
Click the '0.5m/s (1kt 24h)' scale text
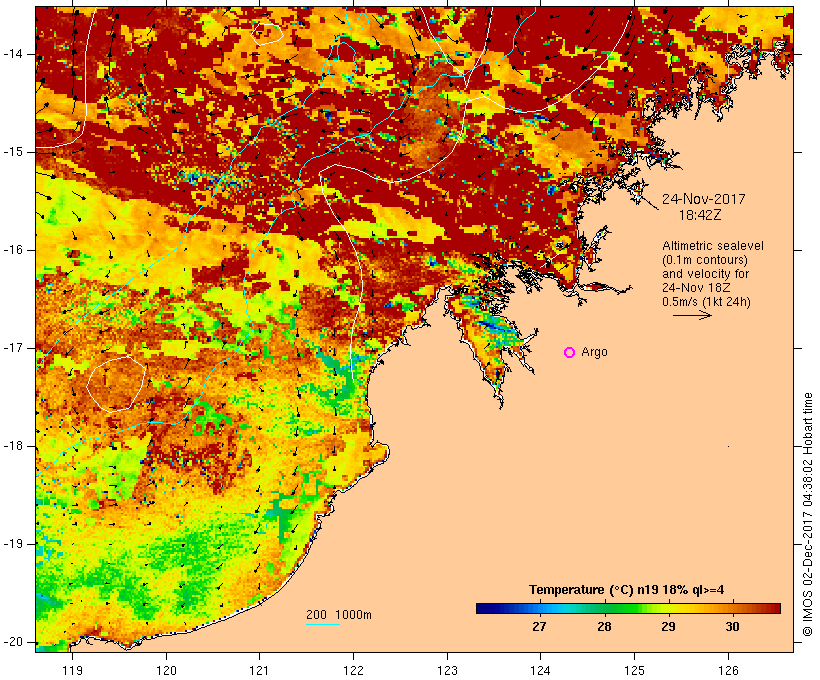706,302
